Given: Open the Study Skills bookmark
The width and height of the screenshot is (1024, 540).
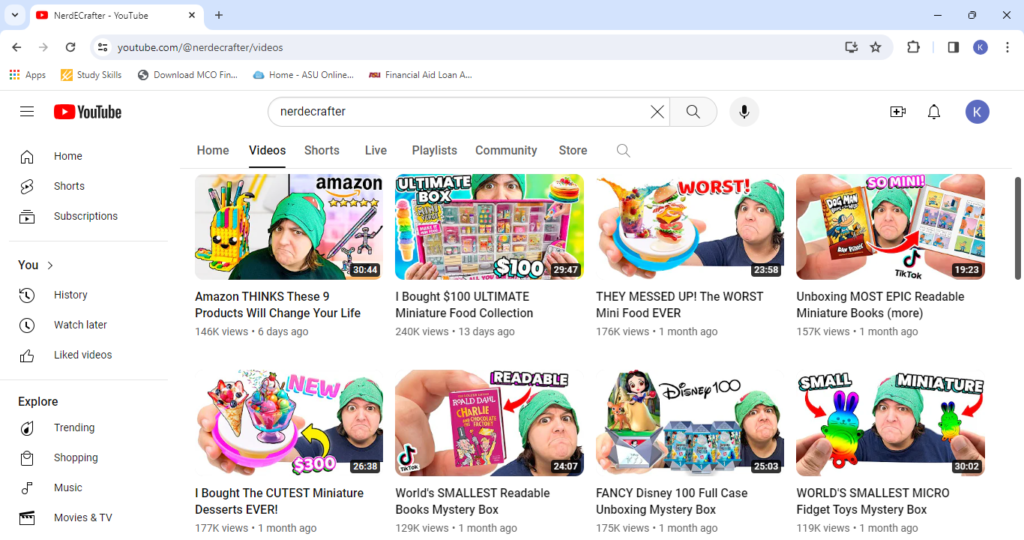Looking at the screenshot, I should pyautogui.click(x=91, y=75).
